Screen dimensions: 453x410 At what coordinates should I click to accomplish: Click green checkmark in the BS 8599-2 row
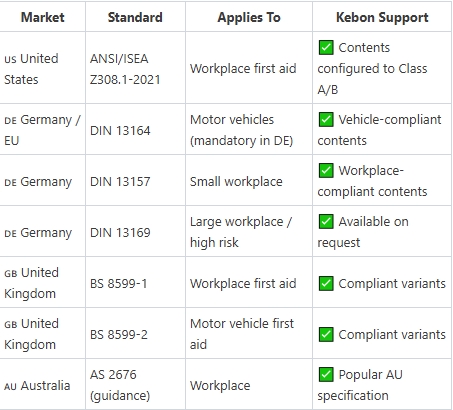(x=326, y=334)
